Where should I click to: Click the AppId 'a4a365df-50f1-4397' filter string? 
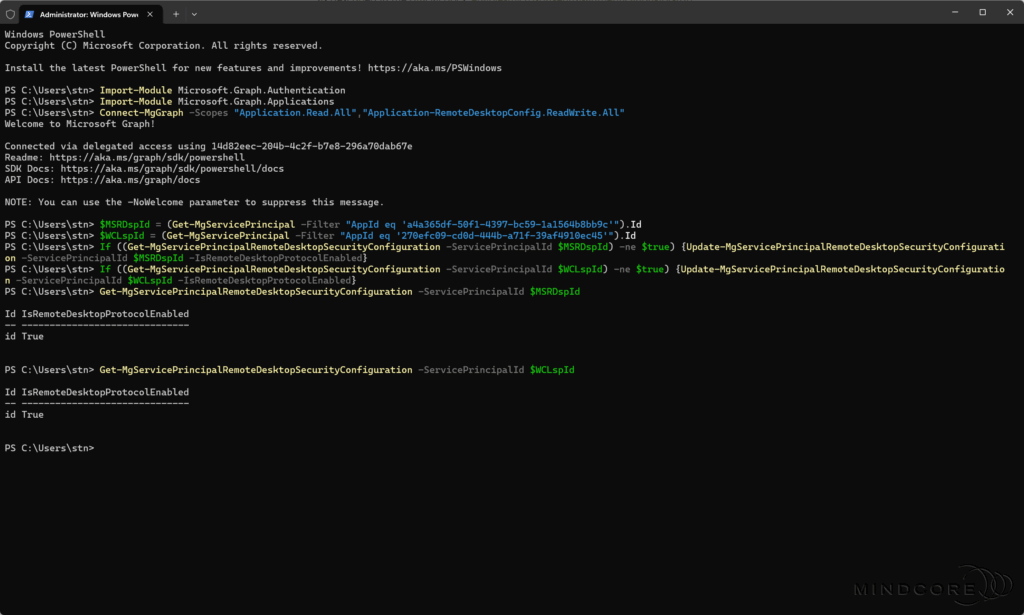click(x=483, y=224)
